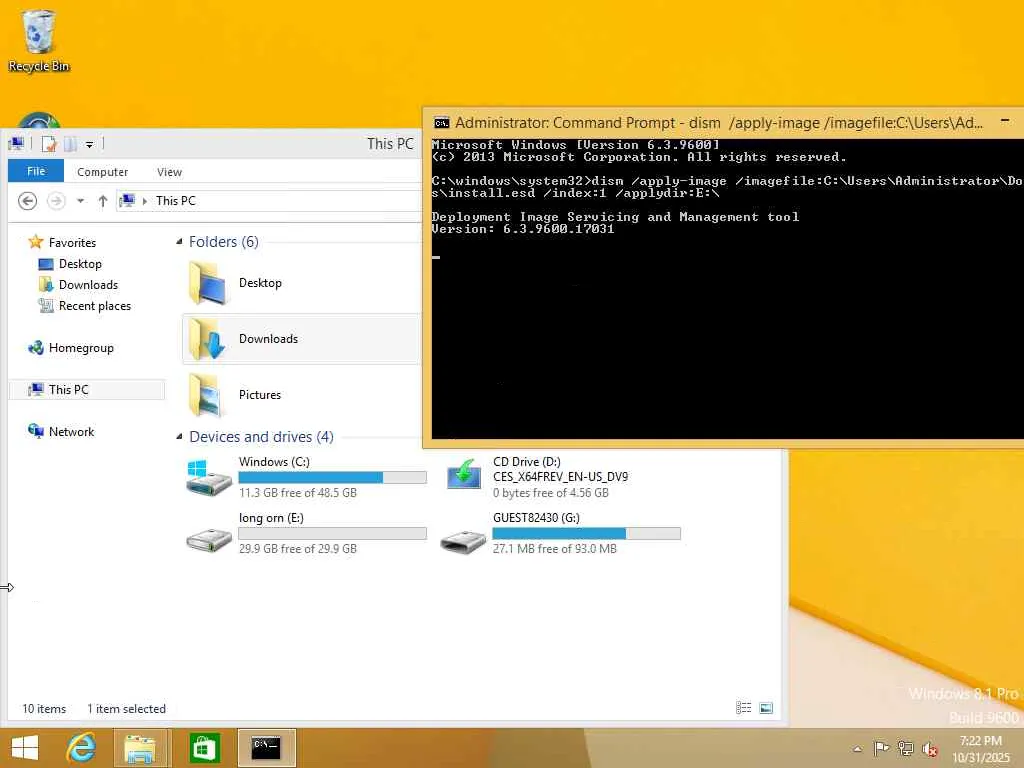Click the Command Prompt title bar icon
Image resolution: width=1024 pixels, height=768 pixels.
pyautogui.click(x=442, y=123)
